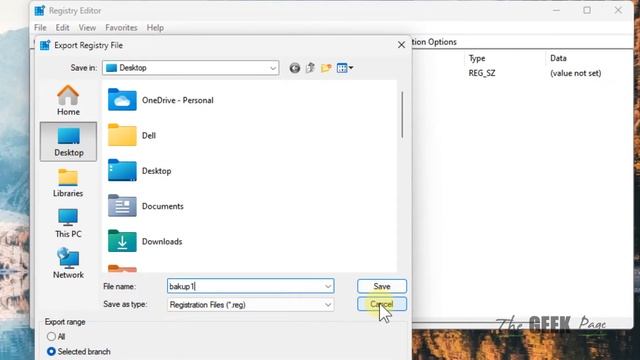Select the Dell folder icon
The image size is (640, 360).
pos(122,135)
